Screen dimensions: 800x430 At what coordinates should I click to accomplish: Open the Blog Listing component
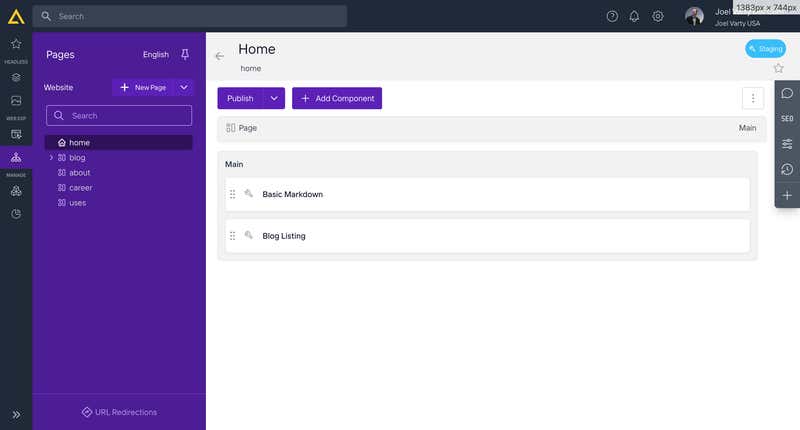(x=487, y=236)
